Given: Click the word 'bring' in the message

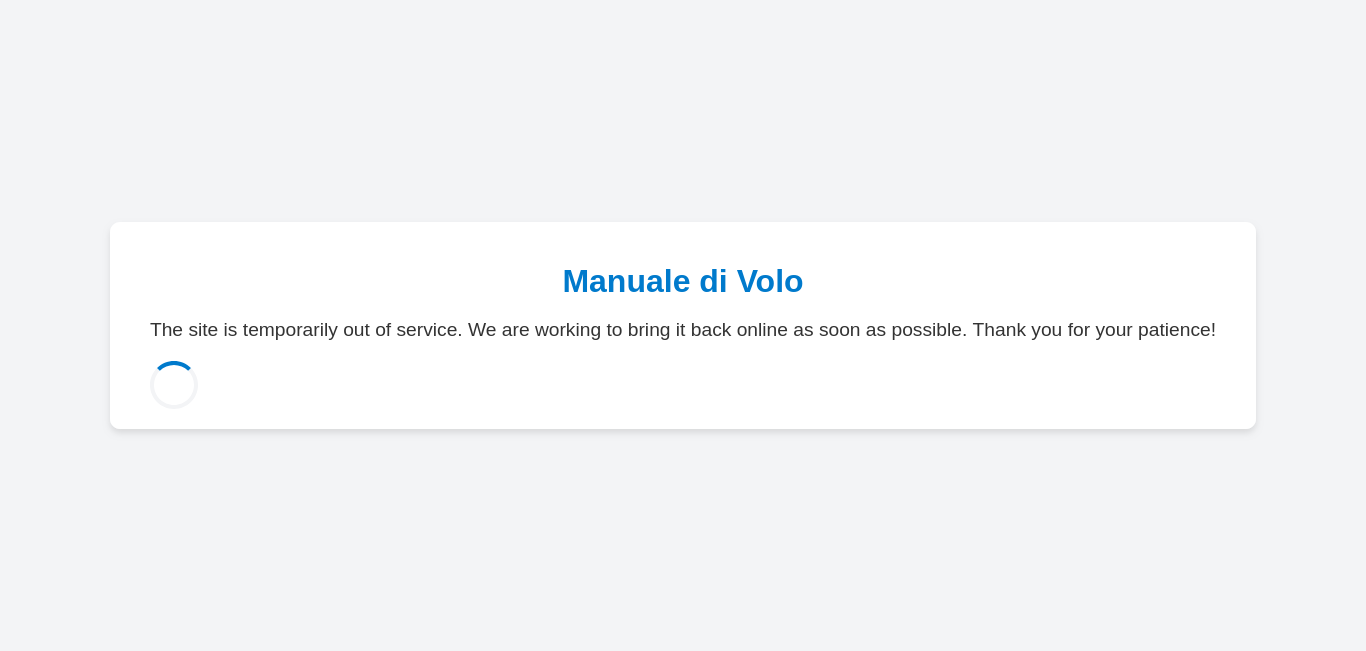Looking at the screenshot, I should tap(649, 330).
